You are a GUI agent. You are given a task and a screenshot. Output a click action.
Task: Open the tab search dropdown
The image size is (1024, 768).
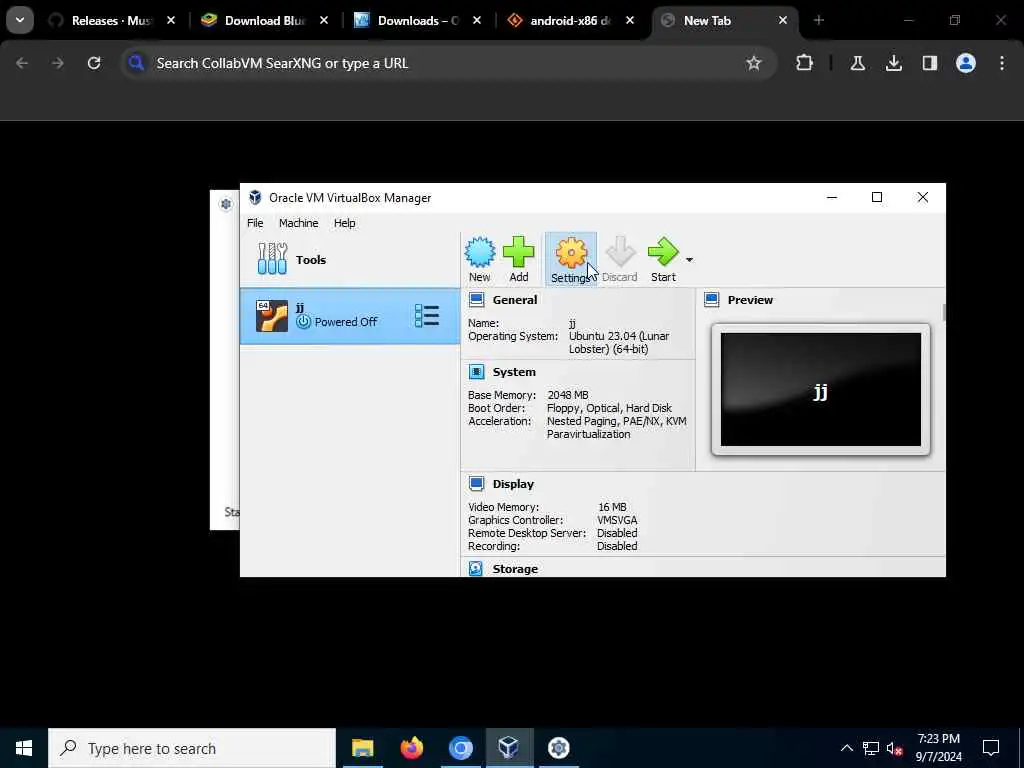pos(20,20)
